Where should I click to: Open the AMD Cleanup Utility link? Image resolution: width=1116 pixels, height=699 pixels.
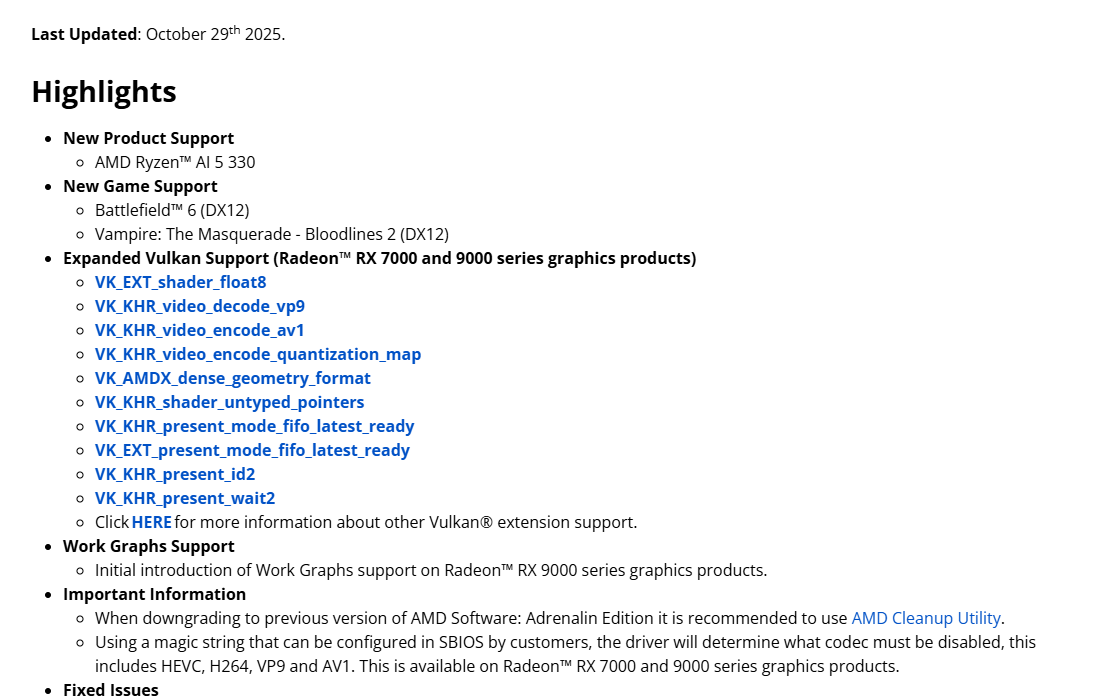[925, 618]
